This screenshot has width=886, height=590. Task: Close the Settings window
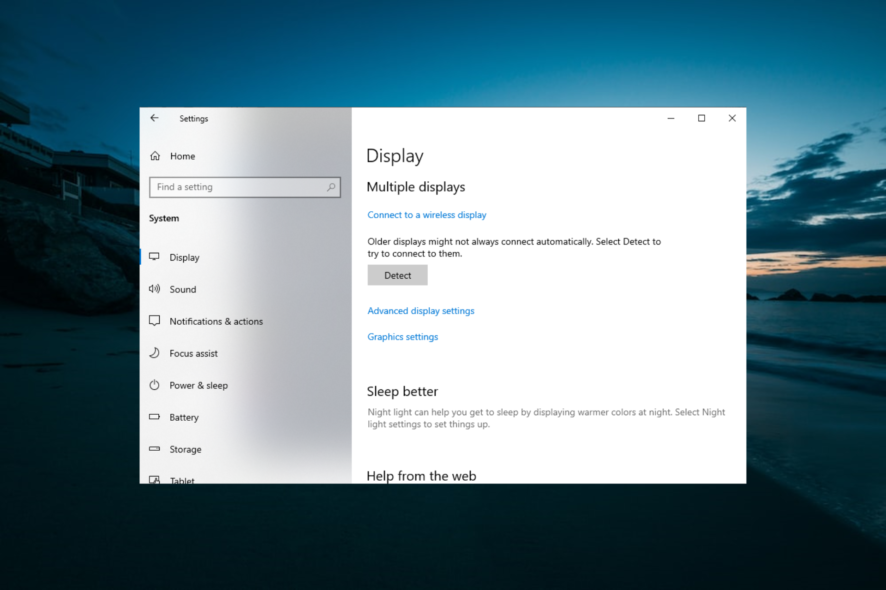pos(732,118)
